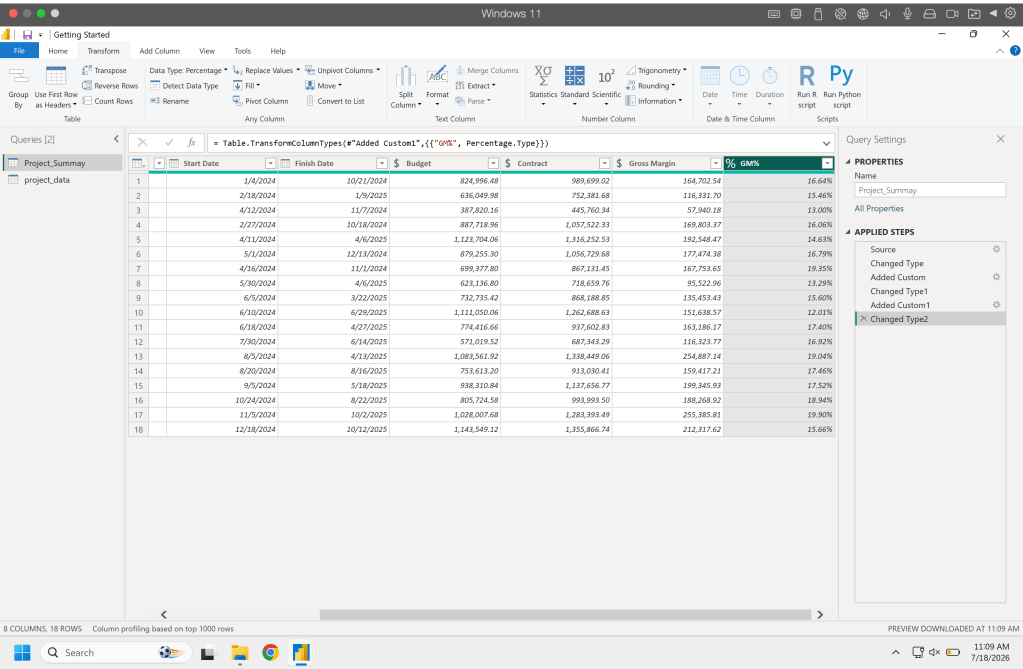Viewport: 1023px width, 669px height.
Task: Open the Standard number operations
Action: 575,87
